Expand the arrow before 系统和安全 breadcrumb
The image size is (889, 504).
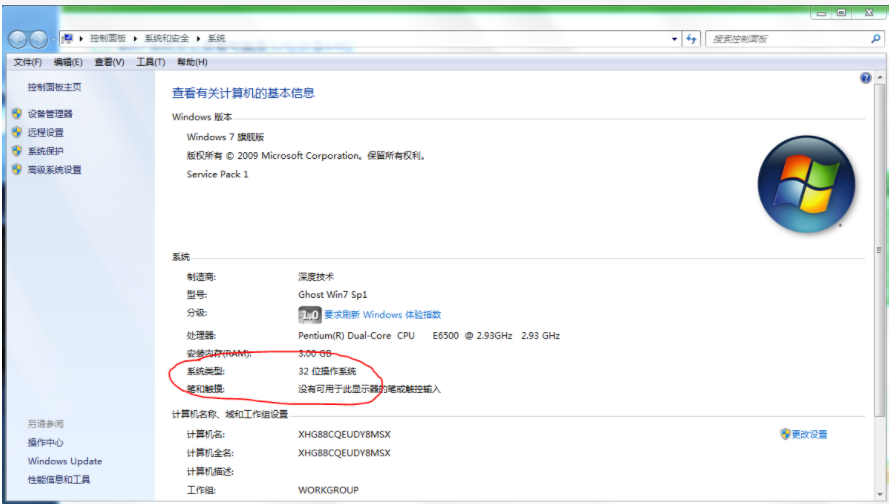[136, 39]
